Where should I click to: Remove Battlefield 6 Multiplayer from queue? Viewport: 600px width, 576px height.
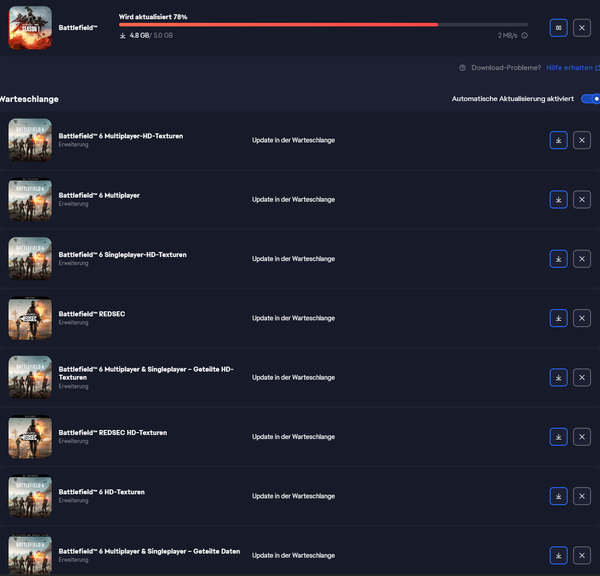coord(582,199)
